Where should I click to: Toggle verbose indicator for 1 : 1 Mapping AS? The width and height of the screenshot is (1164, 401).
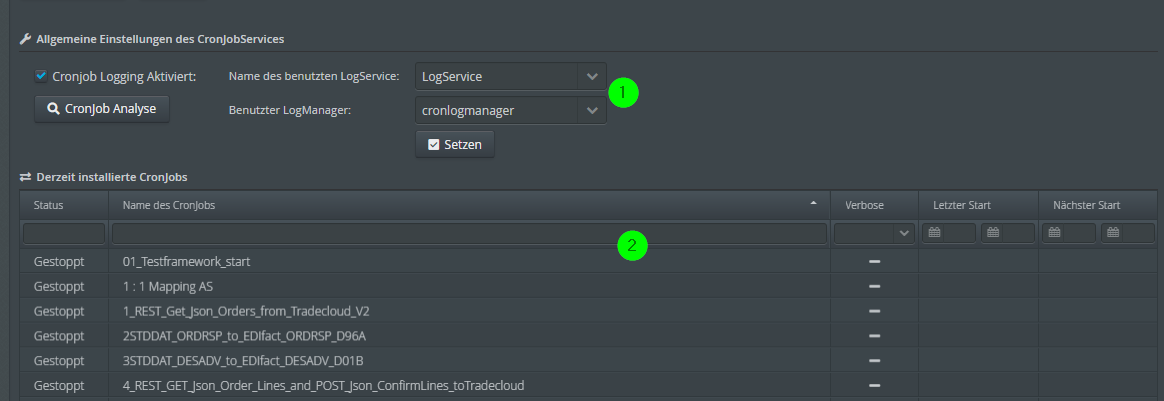coord(874,286)
